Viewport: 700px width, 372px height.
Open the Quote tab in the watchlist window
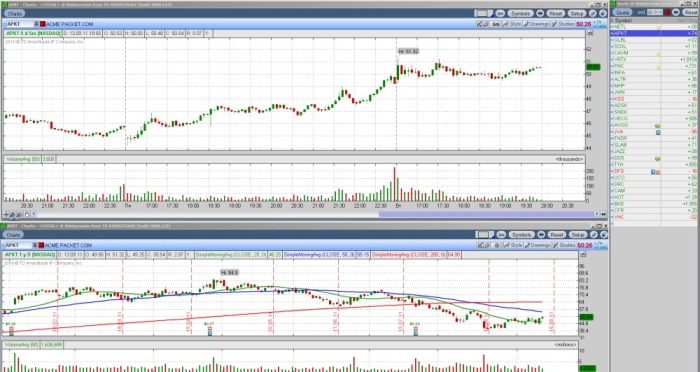click(622, 13)
